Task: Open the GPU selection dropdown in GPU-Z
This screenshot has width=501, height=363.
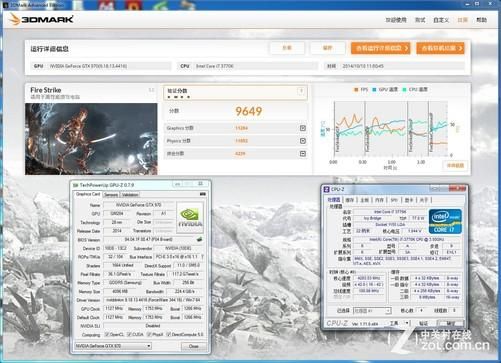Action: [x=113, y=346]
